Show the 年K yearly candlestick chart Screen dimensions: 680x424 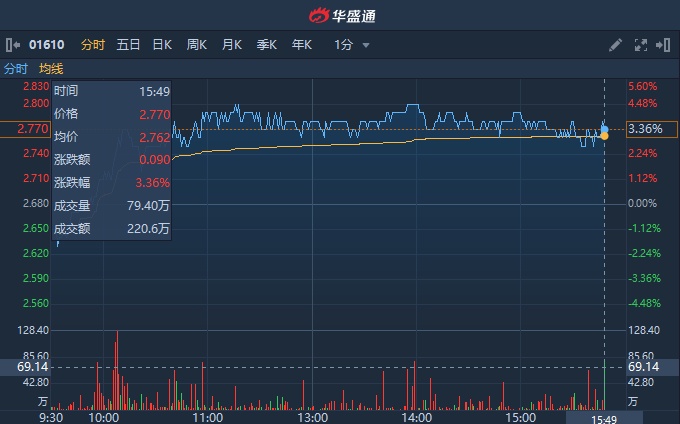[301, 45]
